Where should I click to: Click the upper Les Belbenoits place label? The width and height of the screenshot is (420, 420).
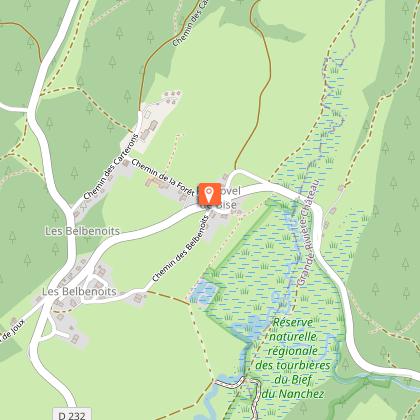pos(82,231)
